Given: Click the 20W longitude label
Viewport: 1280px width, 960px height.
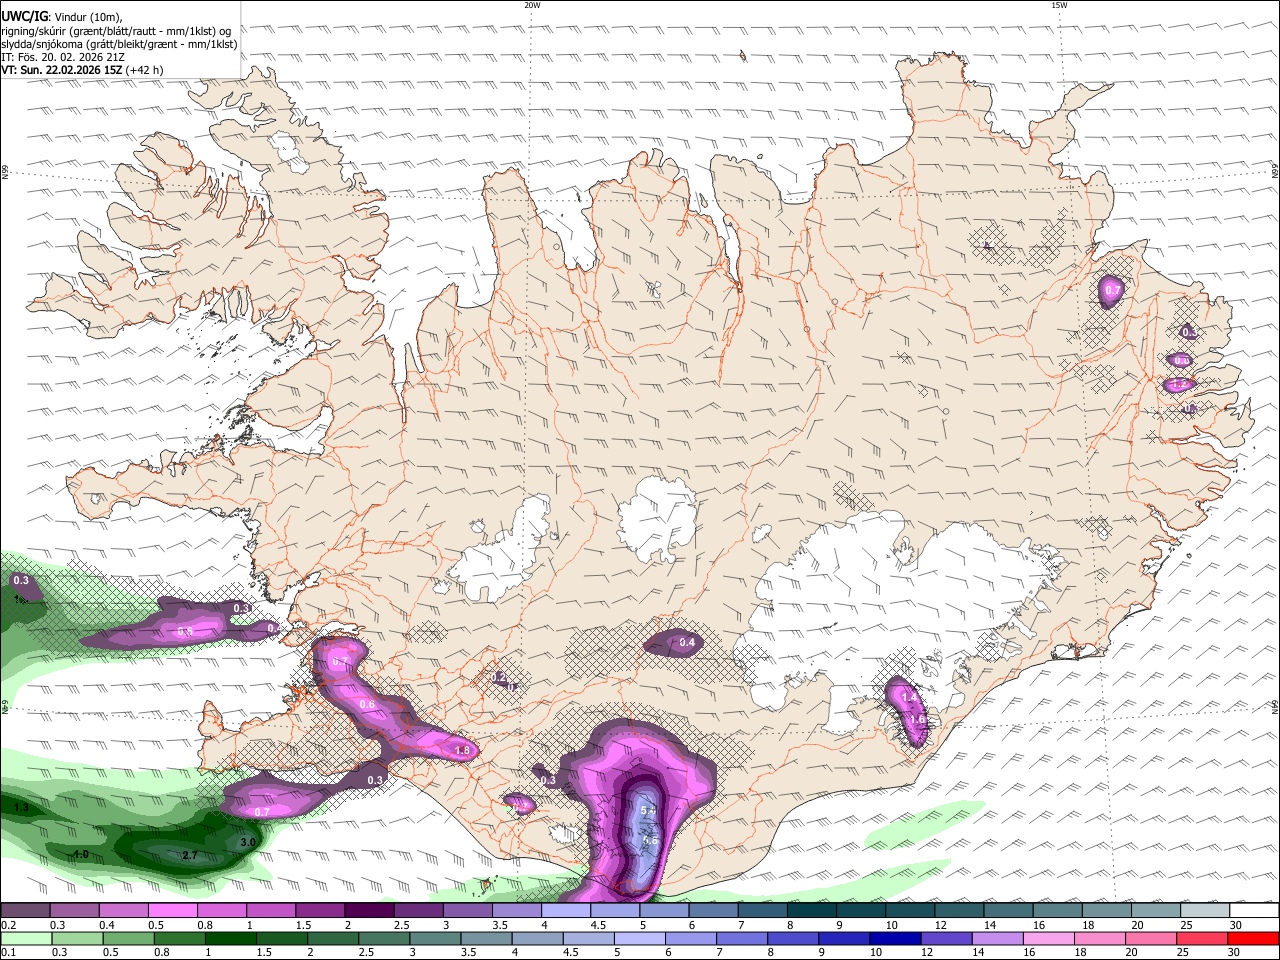Looking at the screenshot, I should [x=532, y=5].
